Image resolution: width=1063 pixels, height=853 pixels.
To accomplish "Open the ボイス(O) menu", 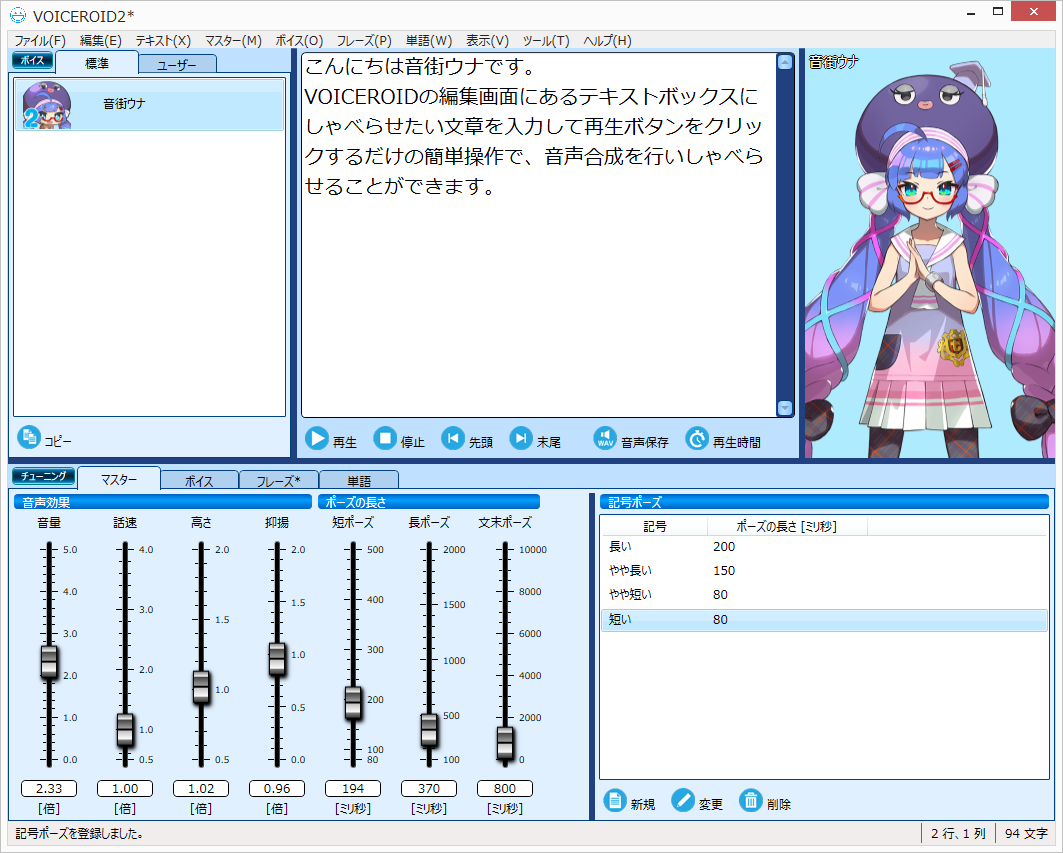I will click(x=299, y=41).
